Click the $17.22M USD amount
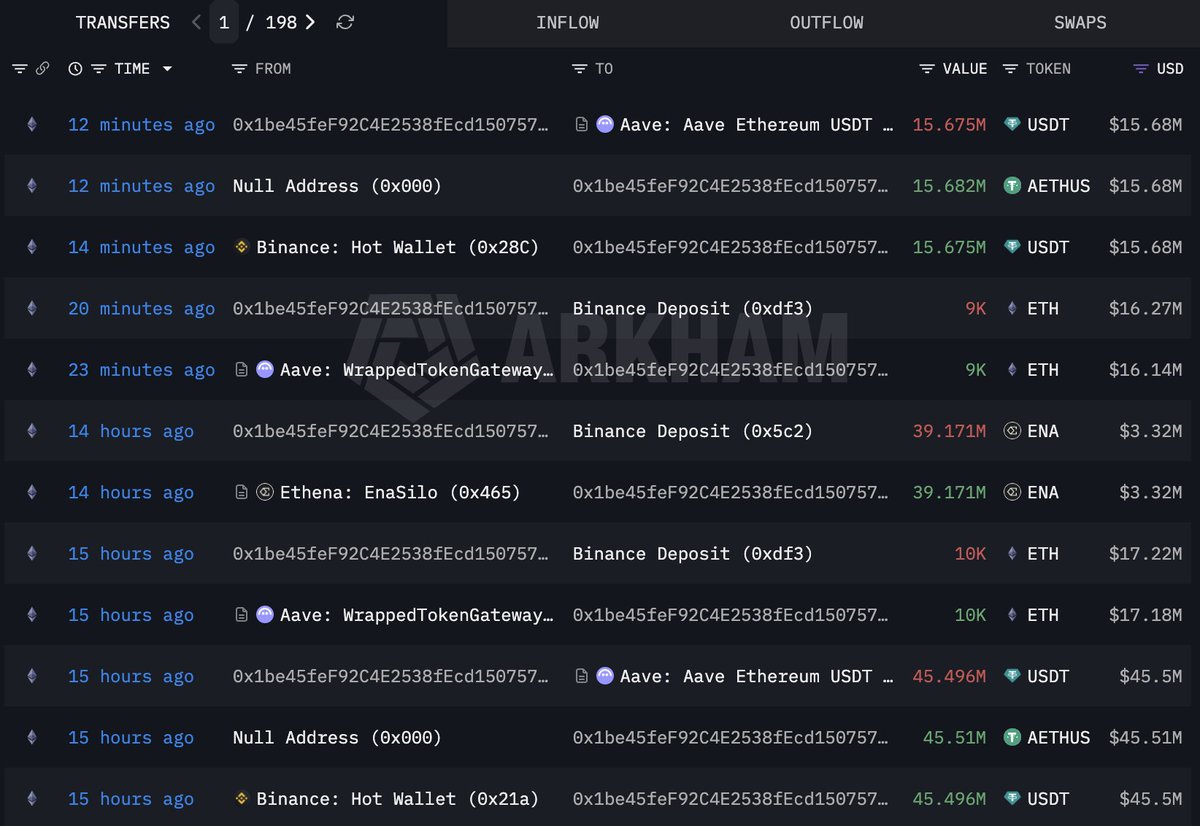Screen dimensions: 1200x826 click(1145, 553)
